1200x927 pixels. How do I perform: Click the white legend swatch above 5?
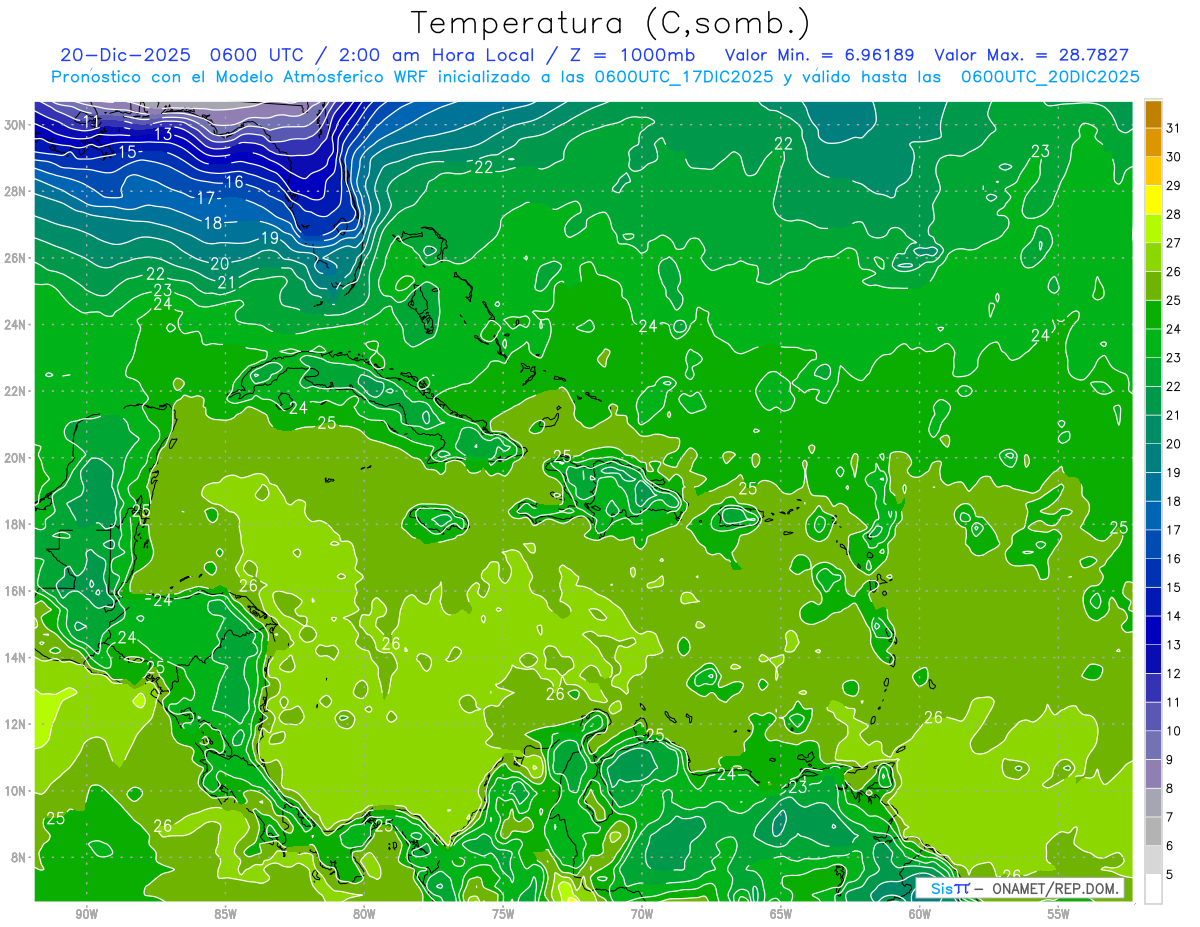point(1153,889)
